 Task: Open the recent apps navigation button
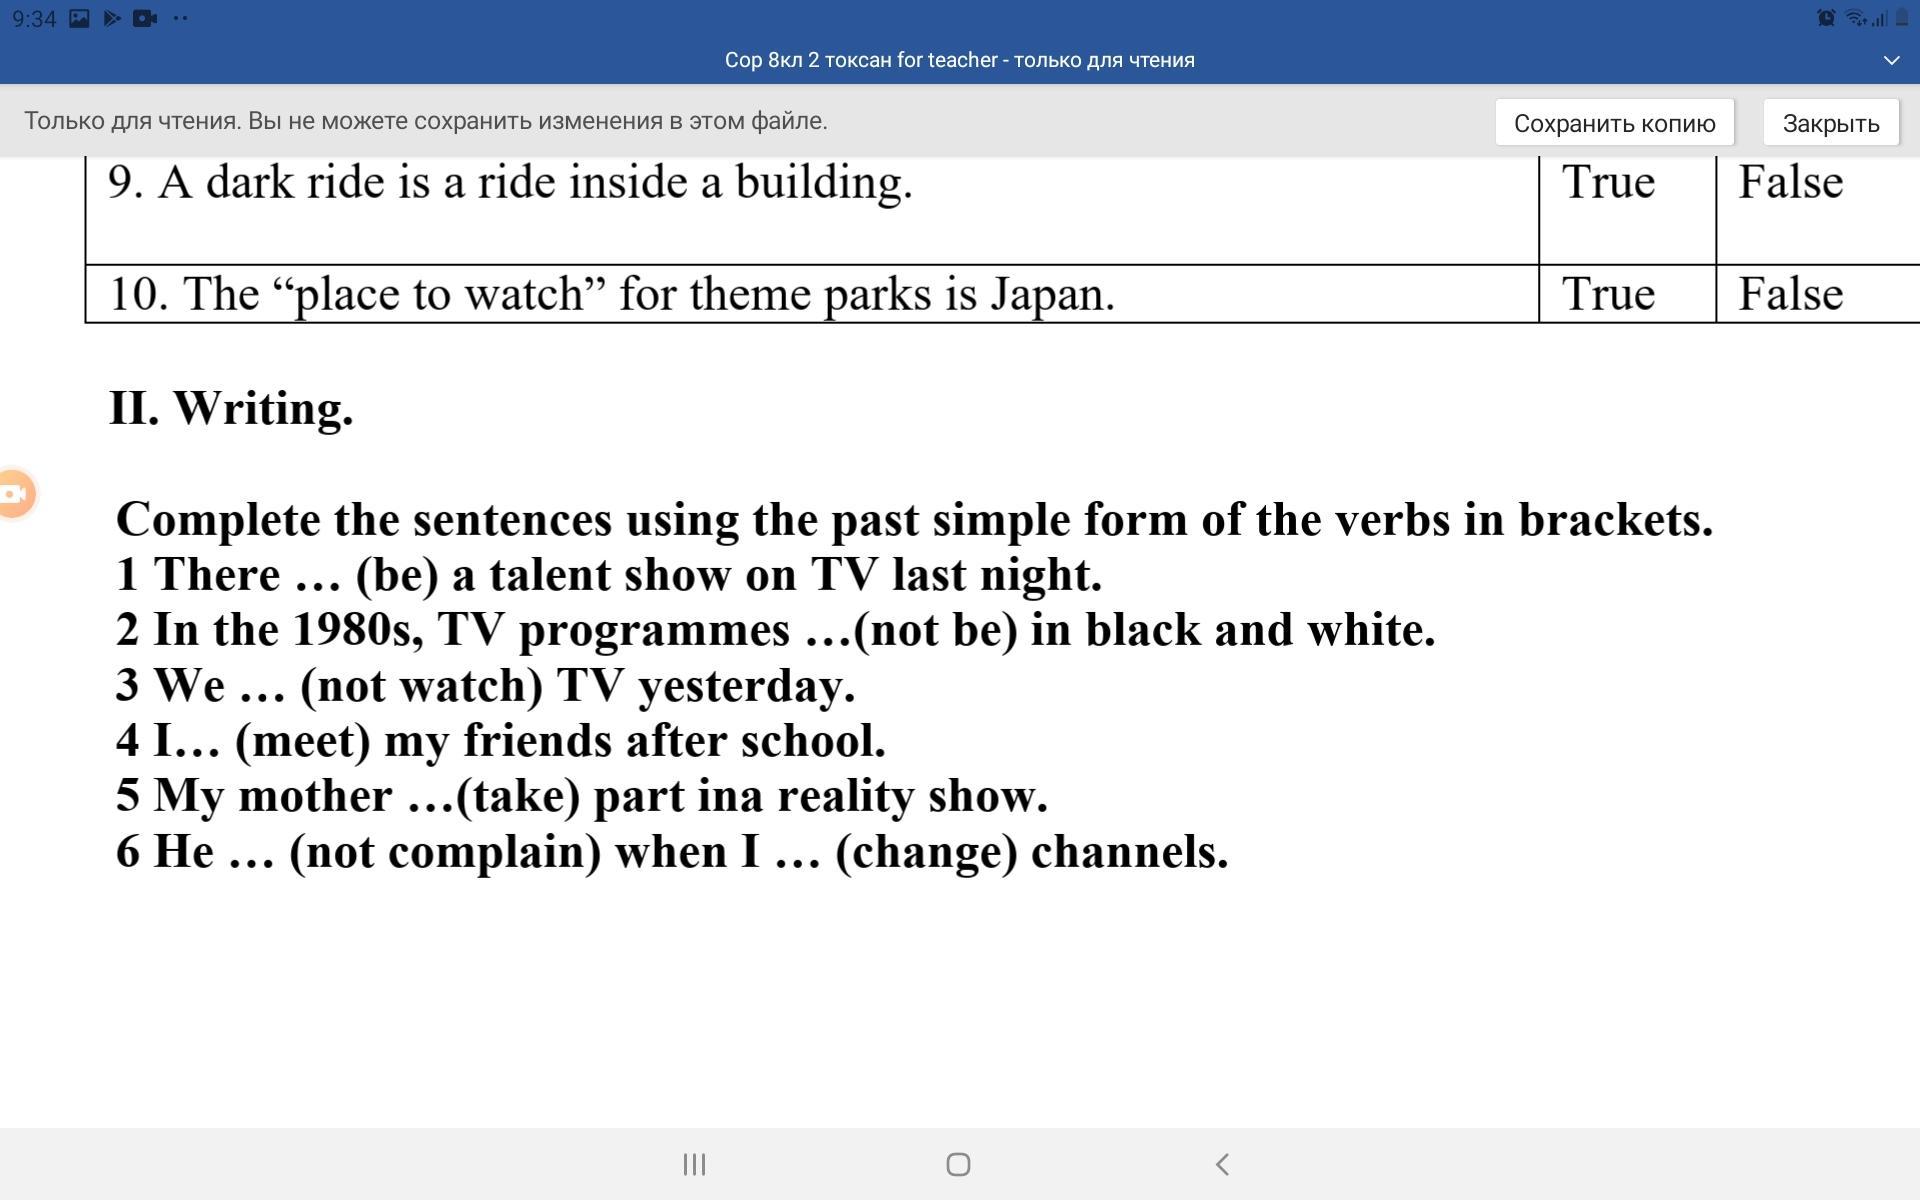coord(694,1164)
